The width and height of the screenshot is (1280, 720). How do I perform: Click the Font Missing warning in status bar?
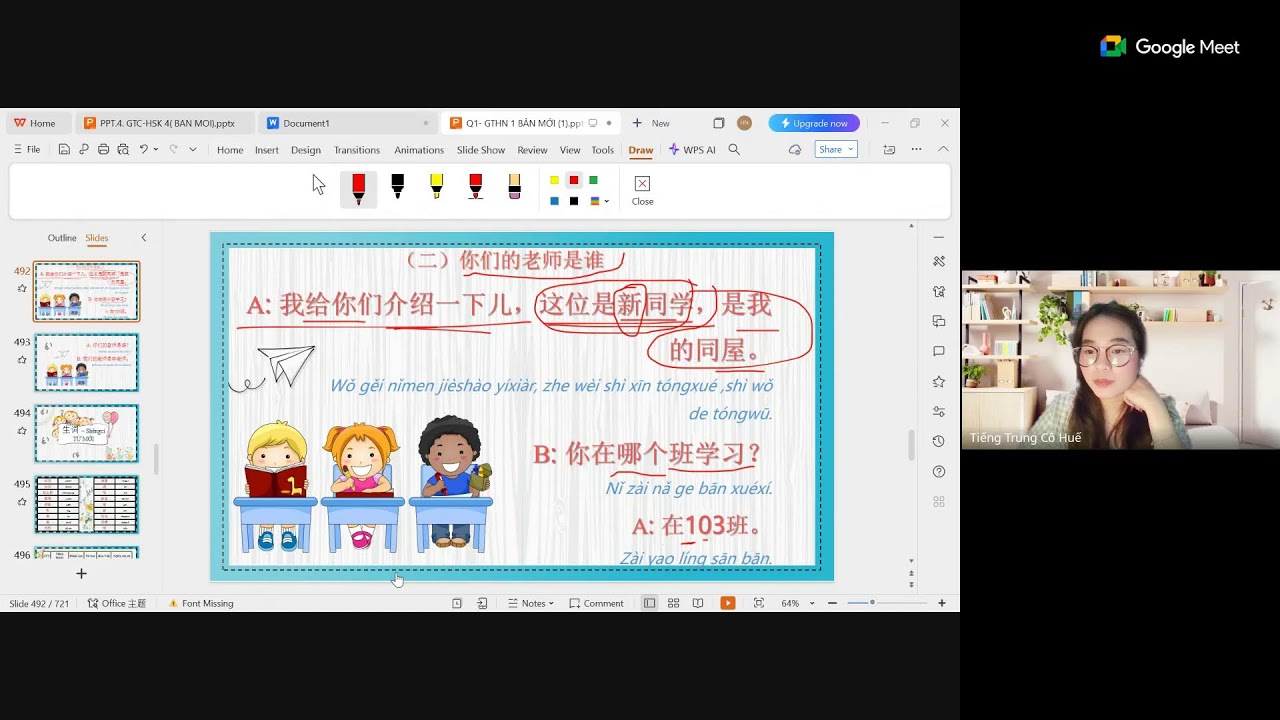tap(201, 603)
